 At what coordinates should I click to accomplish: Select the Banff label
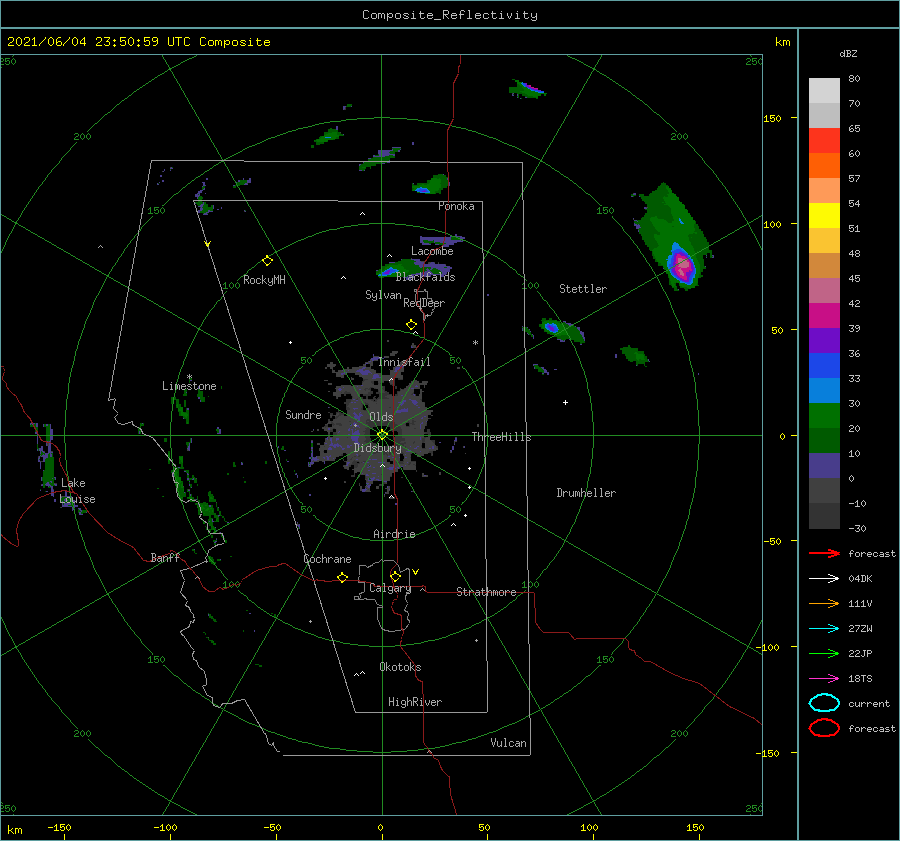point(165,557)
